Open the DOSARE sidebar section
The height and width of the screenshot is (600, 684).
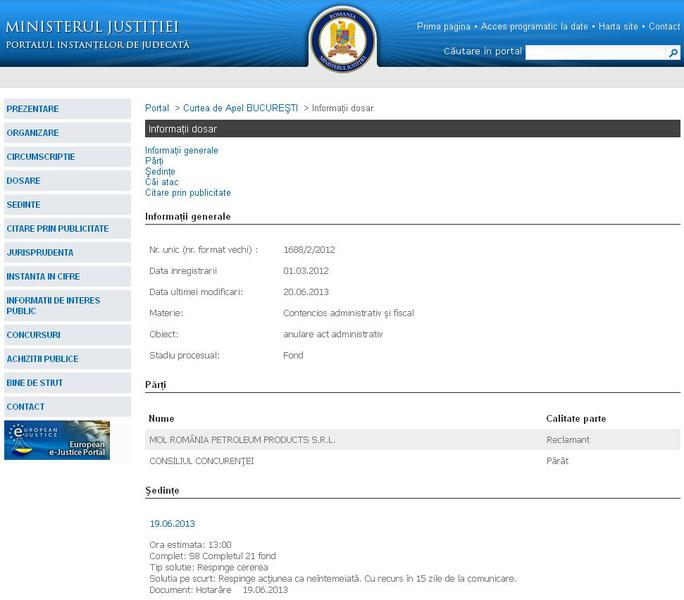[x=24, y=181]
